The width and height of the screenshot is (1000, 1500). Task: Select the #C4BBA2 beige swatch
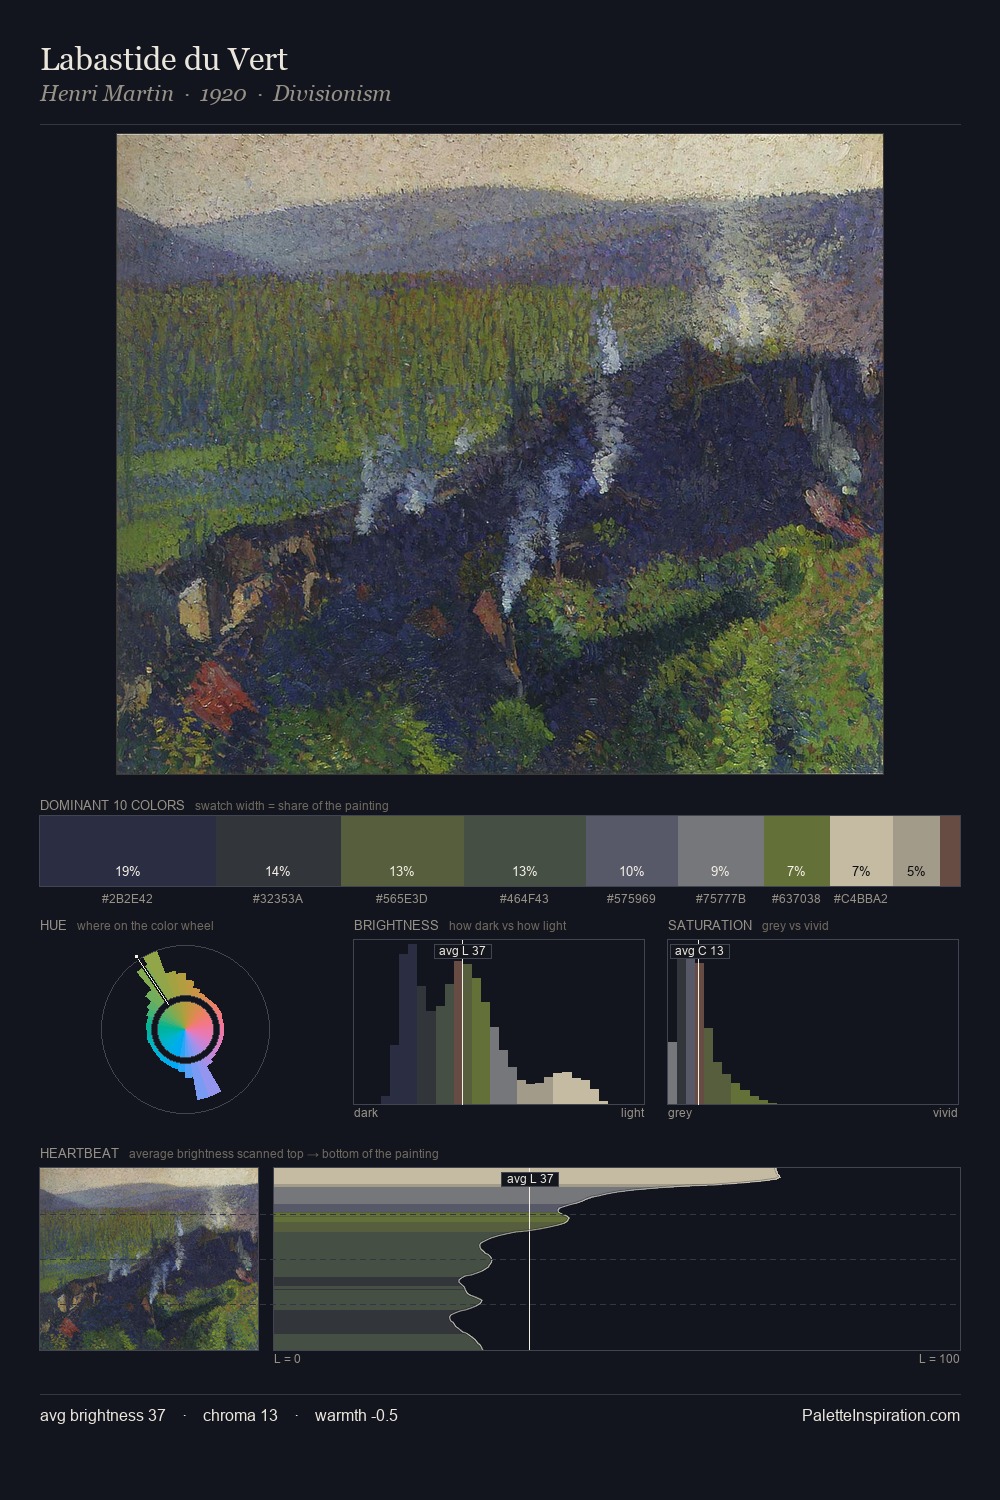pos(861,851)
